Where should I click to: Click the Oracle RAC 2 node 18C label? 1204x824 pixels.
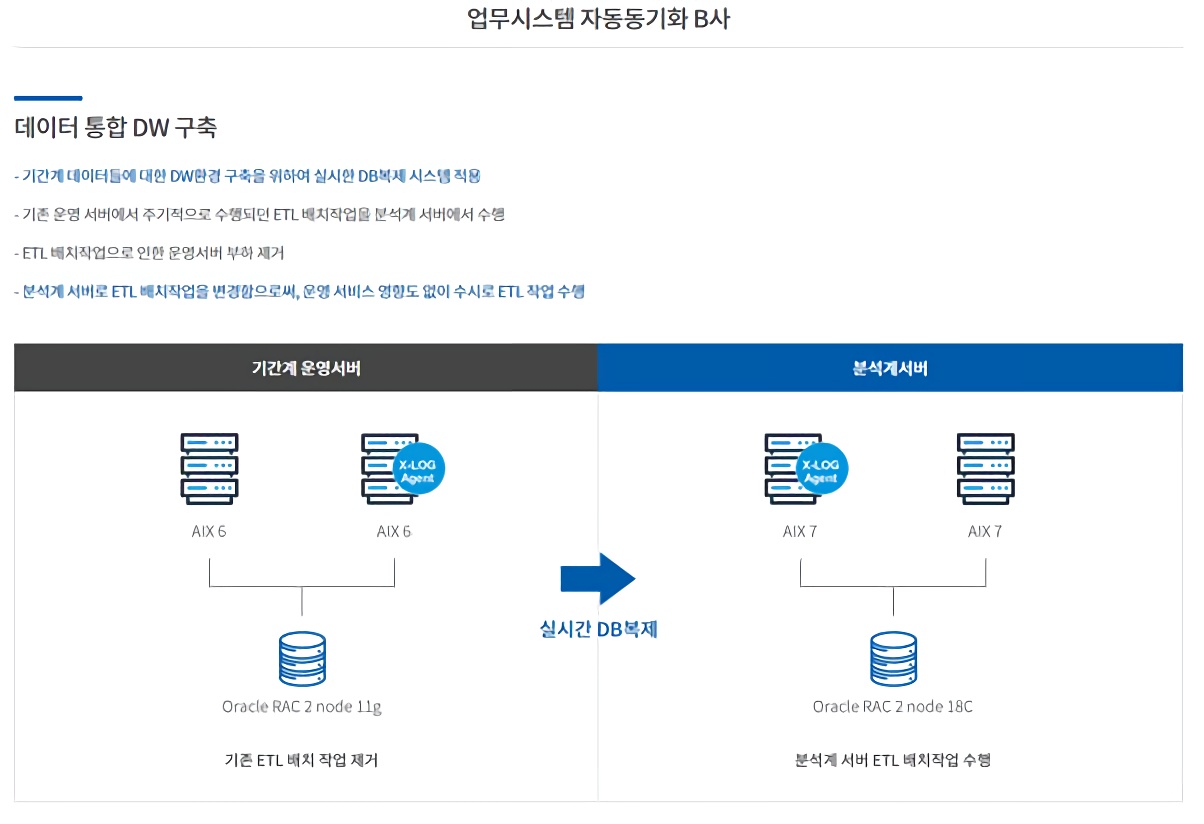pos(892,707)
